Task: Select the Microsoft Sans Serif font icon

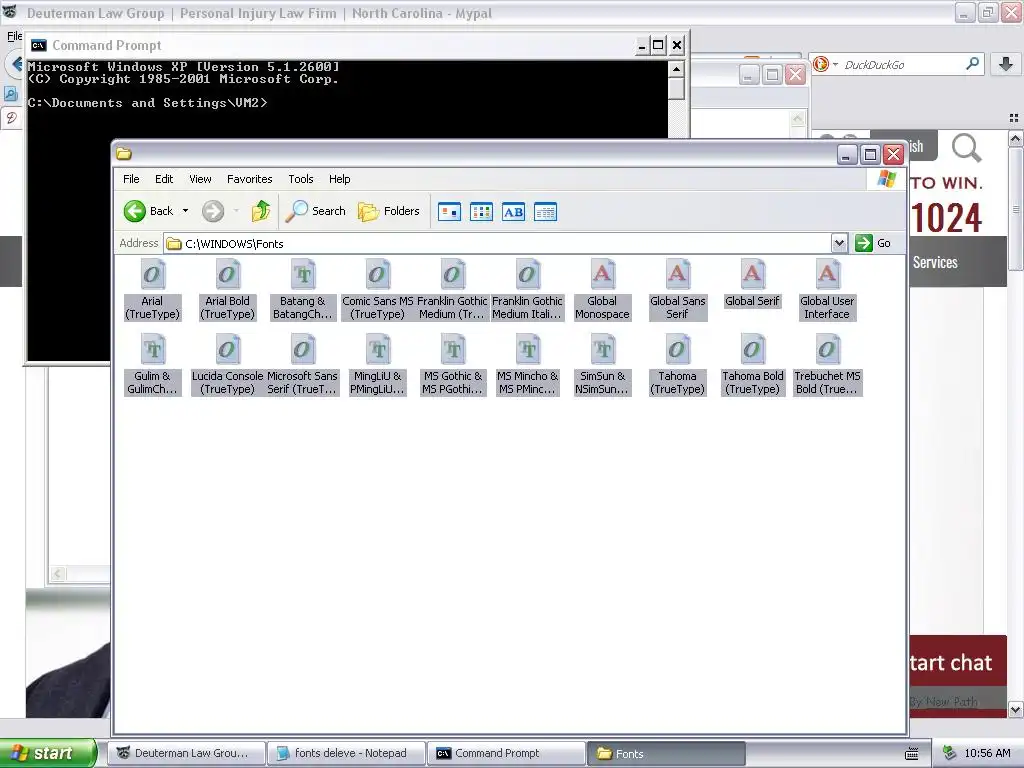Action: (x=302, y=365)
